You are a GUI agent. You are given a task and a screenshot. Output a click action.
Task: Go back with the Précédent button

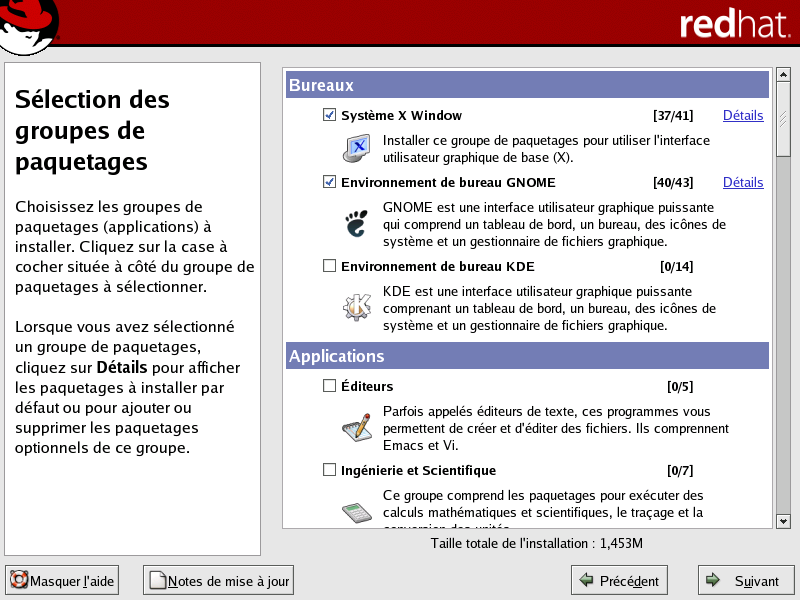(x=619, y=581)
